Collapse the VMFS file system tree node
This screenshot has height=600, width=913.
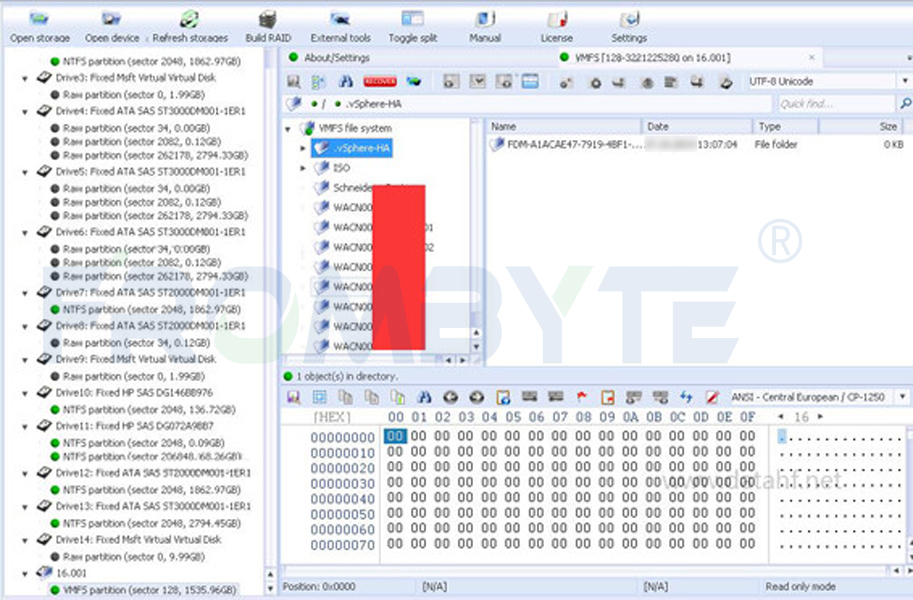pos(288,129)
